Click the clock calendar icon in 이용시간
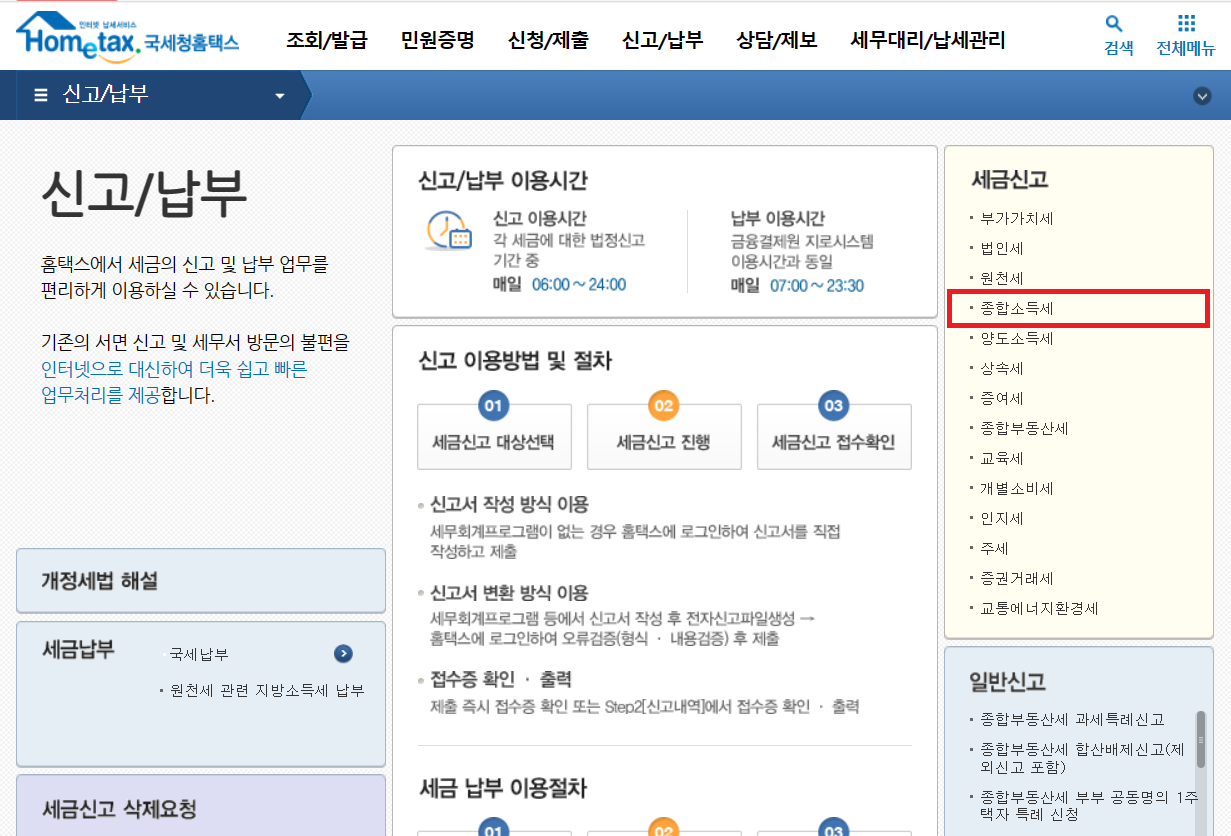1231x836 pixels. click(448, 230)
